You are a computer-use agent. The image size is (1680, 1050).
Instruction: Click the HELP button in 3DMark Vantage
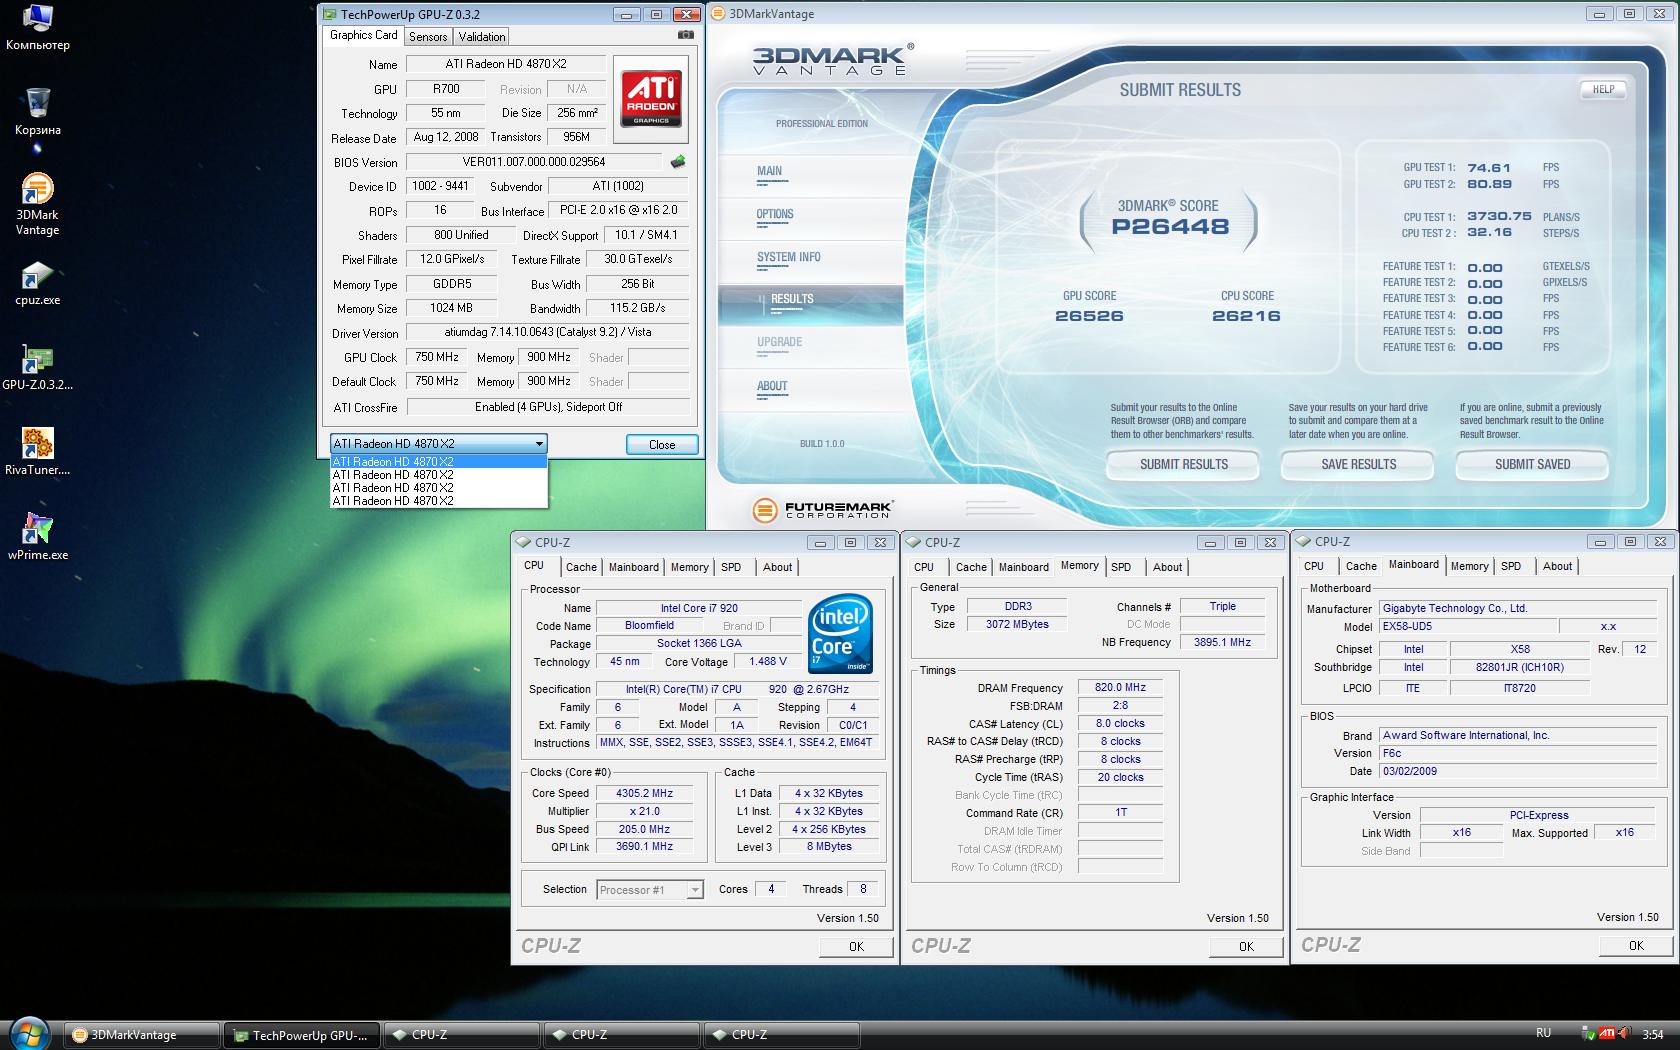1603,89
